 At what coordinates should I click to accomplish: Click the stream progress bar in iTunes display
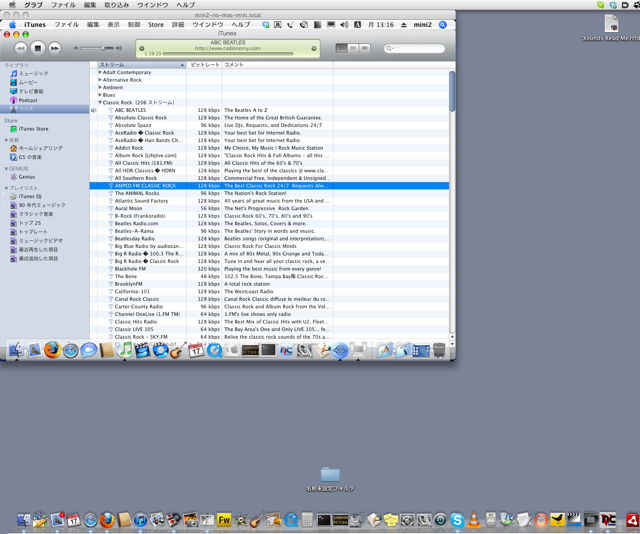coord(228,53)
